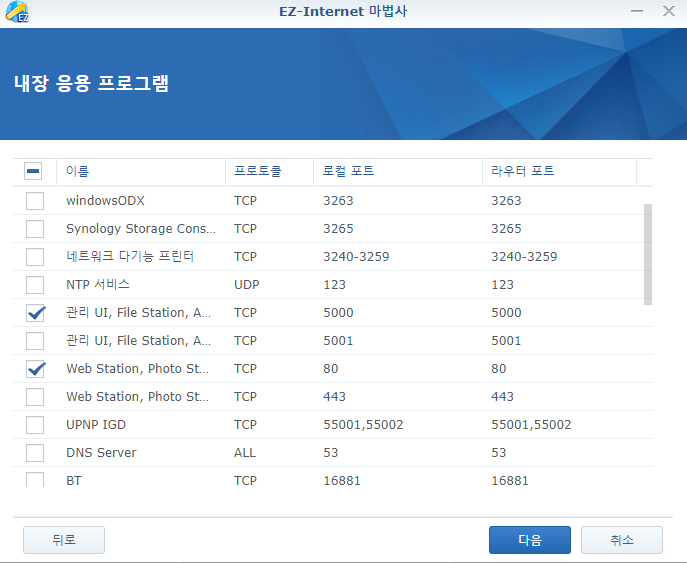Check the DNS Server checkbox

point(35,453)
